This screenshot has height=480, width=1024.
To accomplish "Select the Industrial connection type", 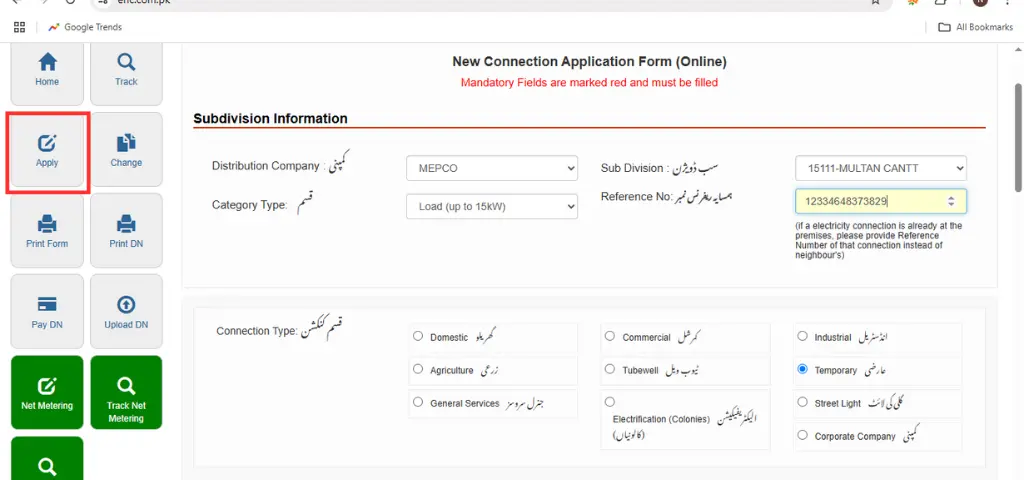I will click(x=803, y=336).
